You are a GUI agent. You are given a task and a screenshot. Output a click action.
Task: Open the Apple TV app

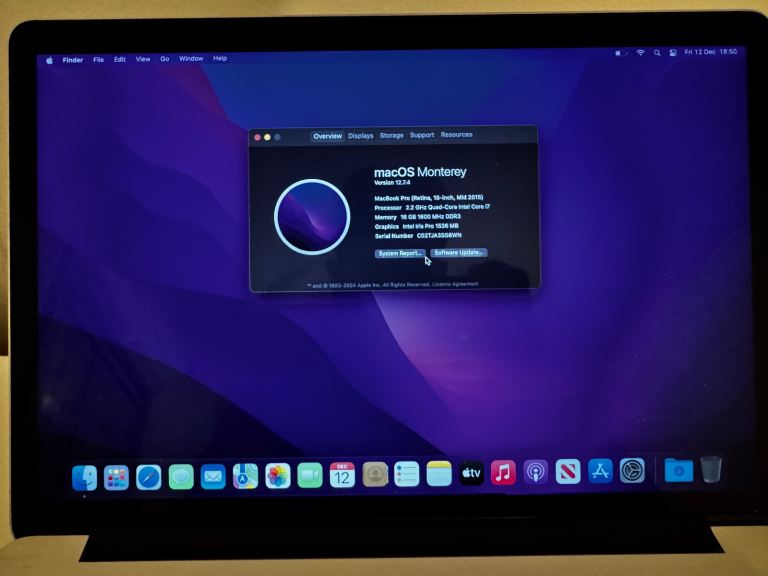(471, 474)
